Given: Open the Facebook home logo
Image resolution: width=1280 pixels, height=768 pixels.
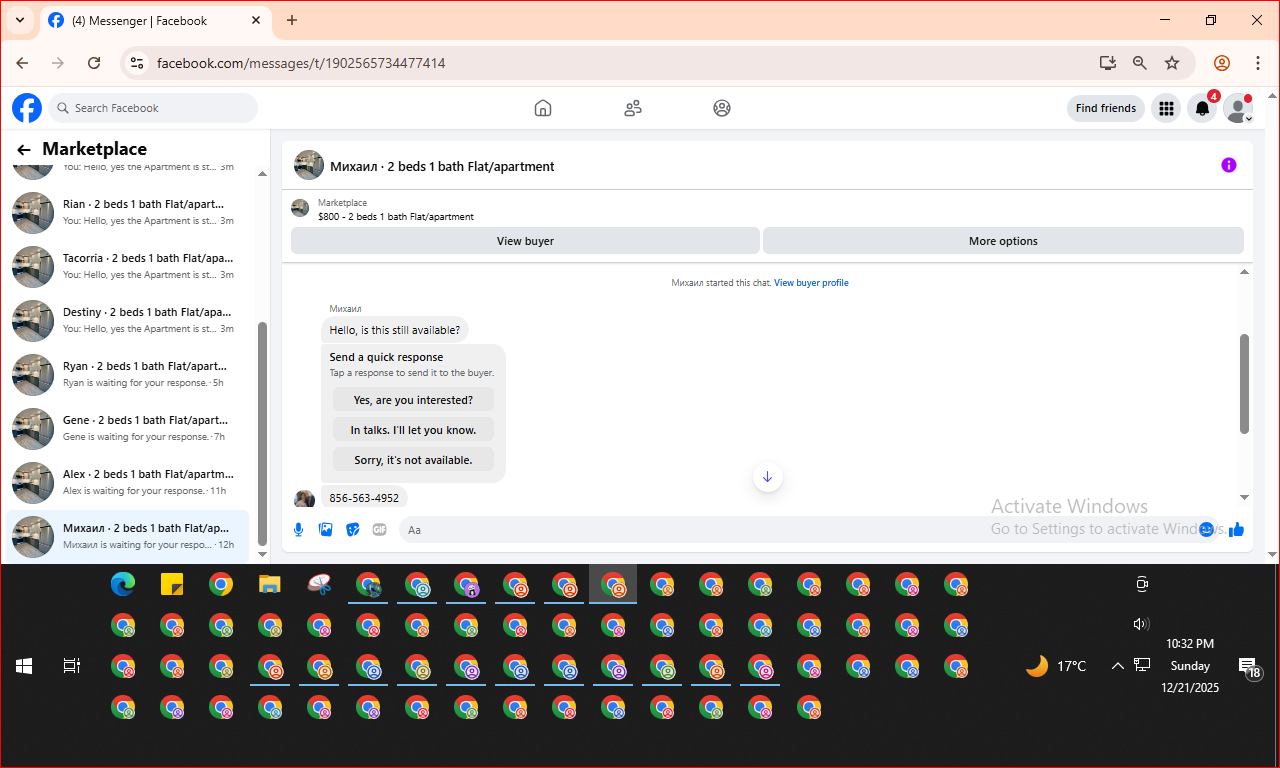Looking at the screenshot, I should (x=27, y=108).
